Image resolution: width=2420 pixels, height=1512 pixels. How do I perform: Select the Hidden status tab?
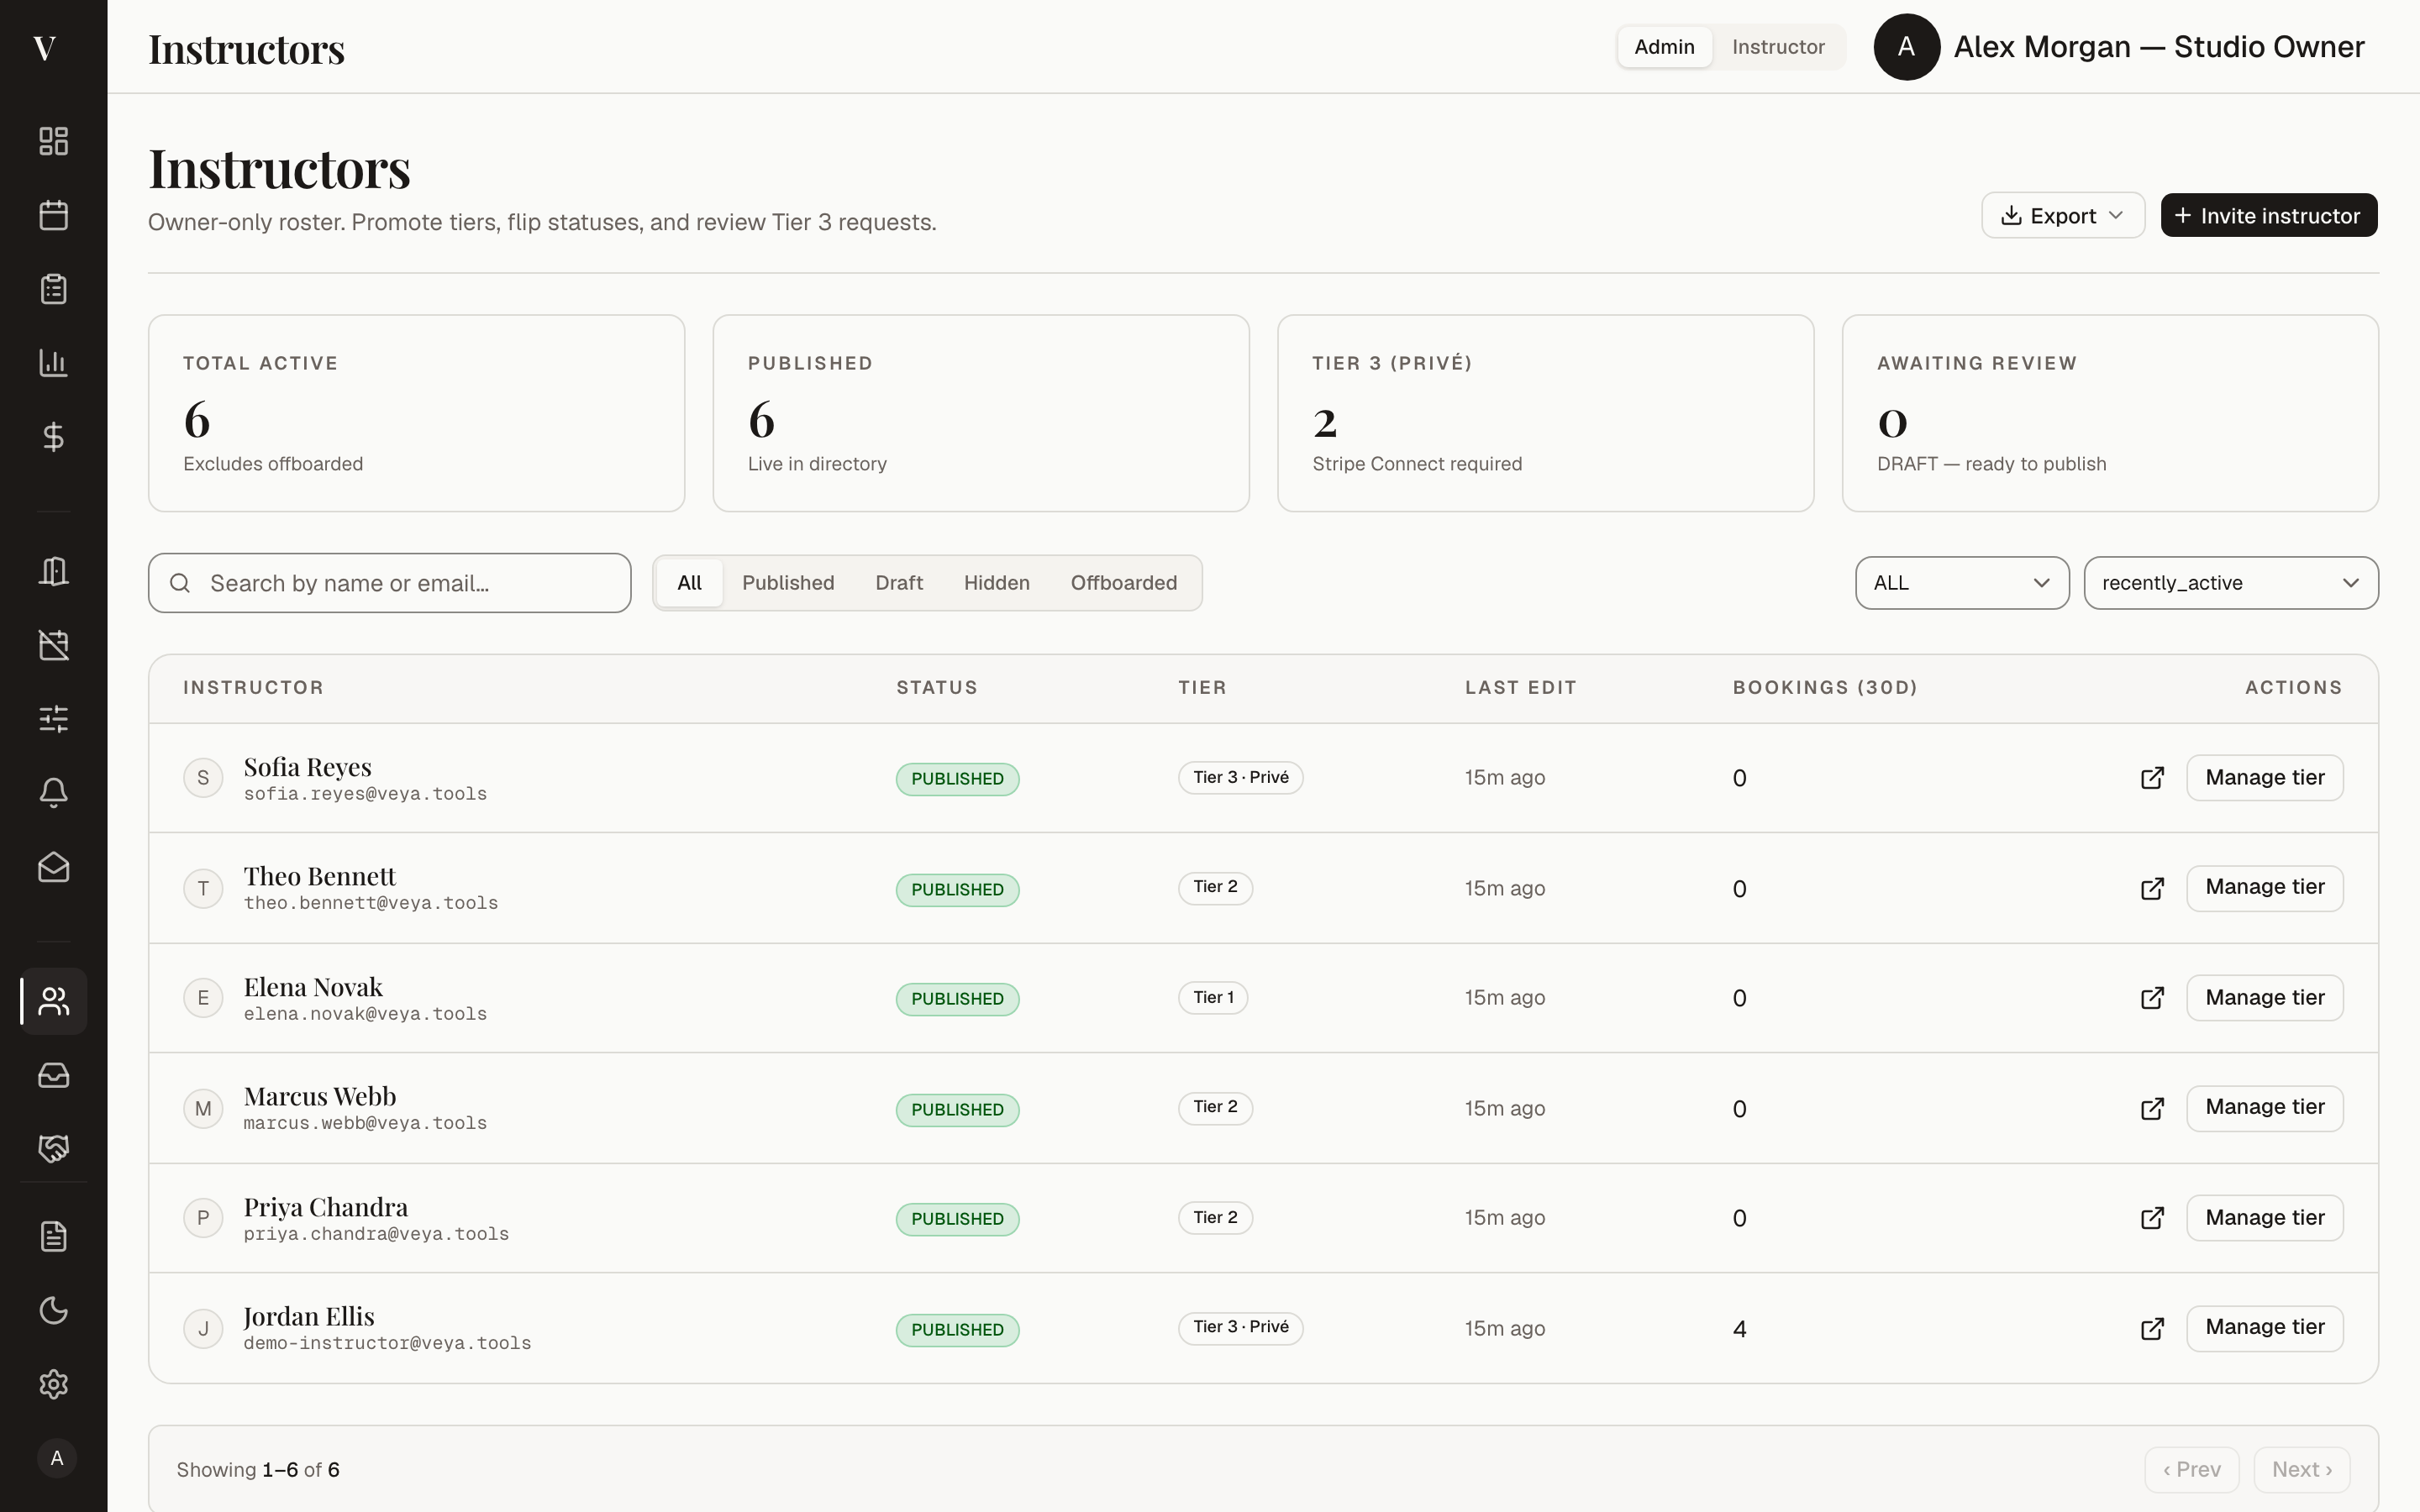coord(996,583)
